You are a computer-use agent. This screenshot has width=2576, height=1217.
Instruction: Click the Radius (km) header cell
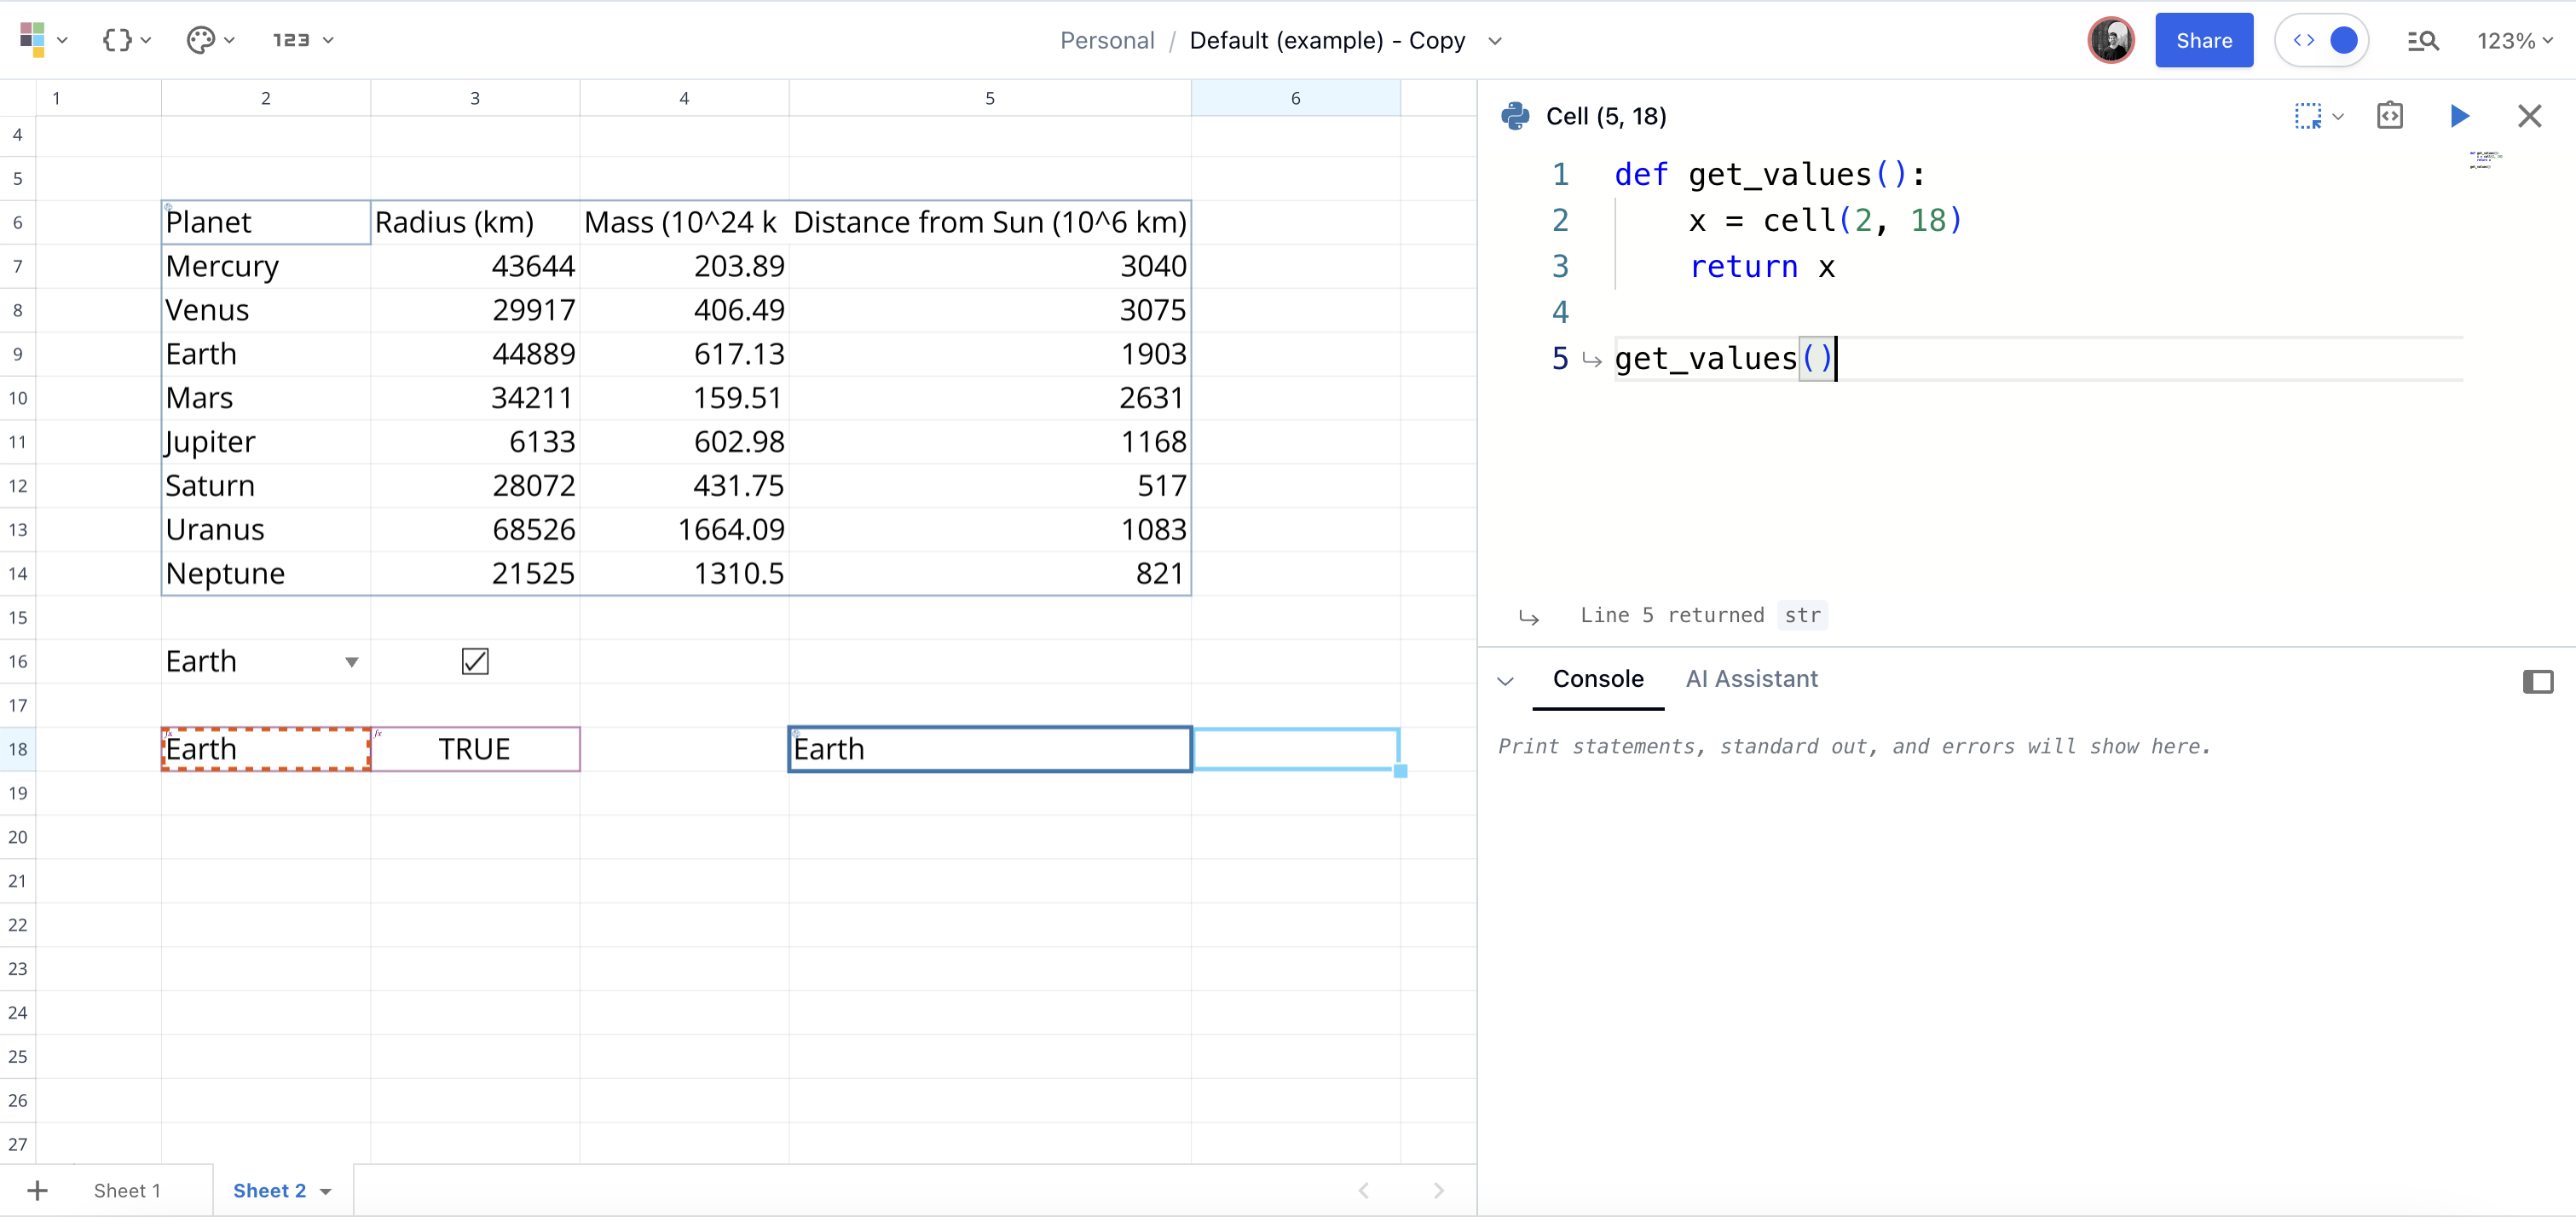click(475, 222)
